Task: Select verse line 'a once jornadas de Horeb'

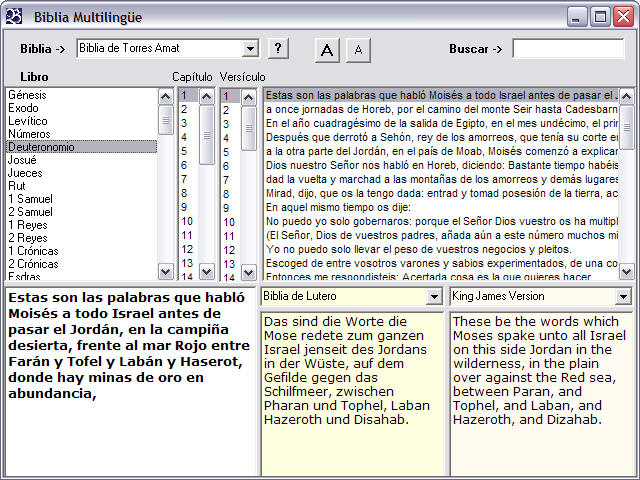Action: pos(441,109)
